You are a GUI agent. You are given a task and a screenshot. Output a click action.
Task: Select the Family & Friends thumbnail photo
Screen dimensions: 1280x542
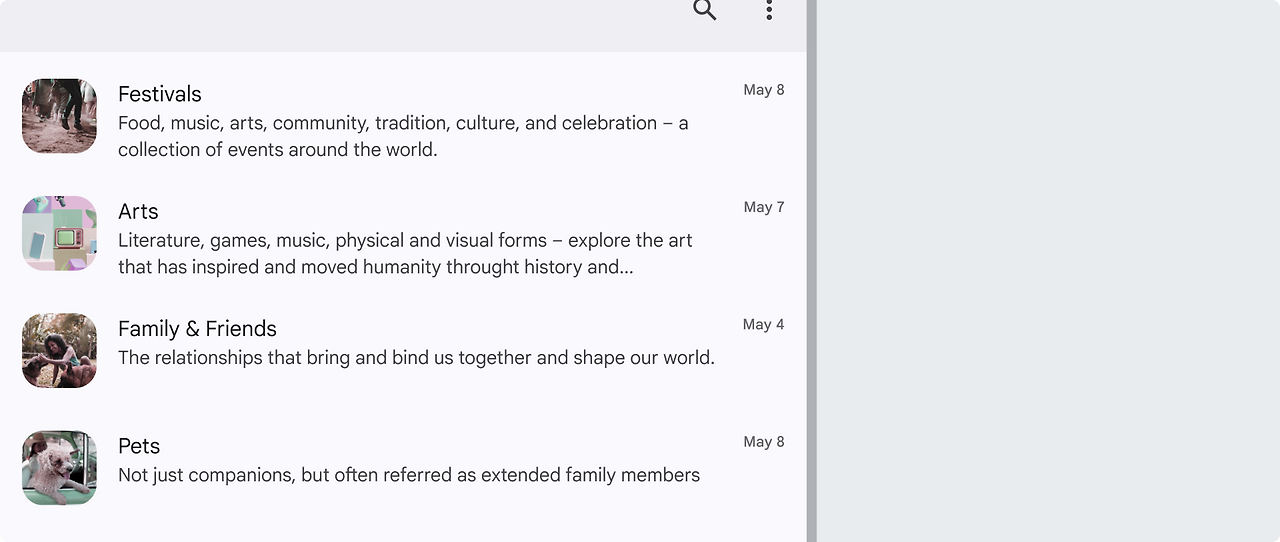coord(59,350)
